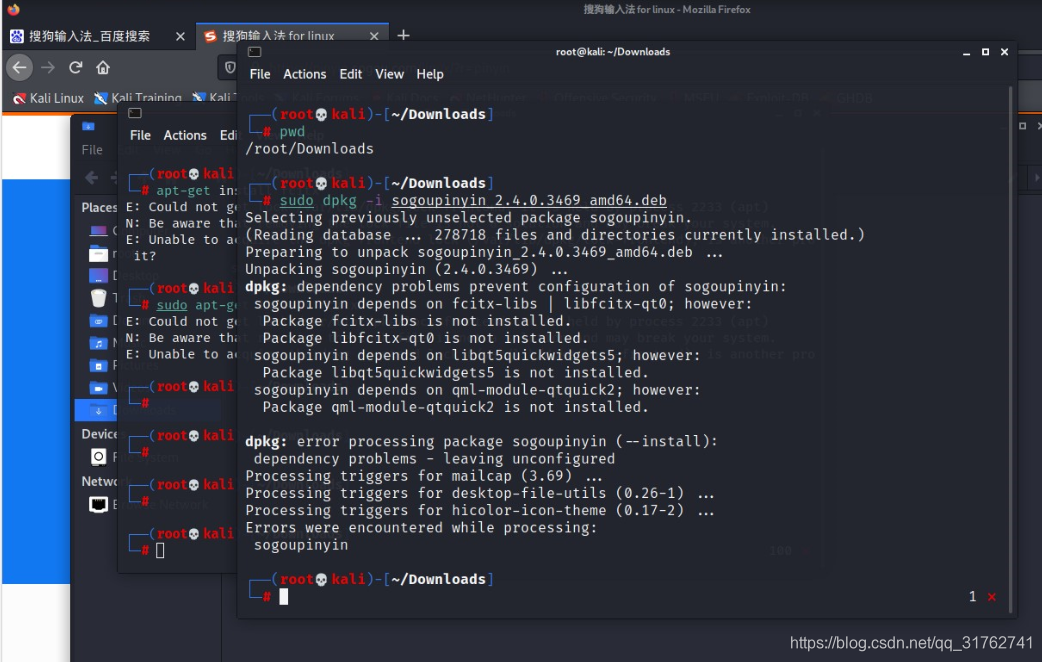Click the cursor at the last prompt
Image resolution: width=1042 pixels, height=662 pixels.
pos(284,597)
